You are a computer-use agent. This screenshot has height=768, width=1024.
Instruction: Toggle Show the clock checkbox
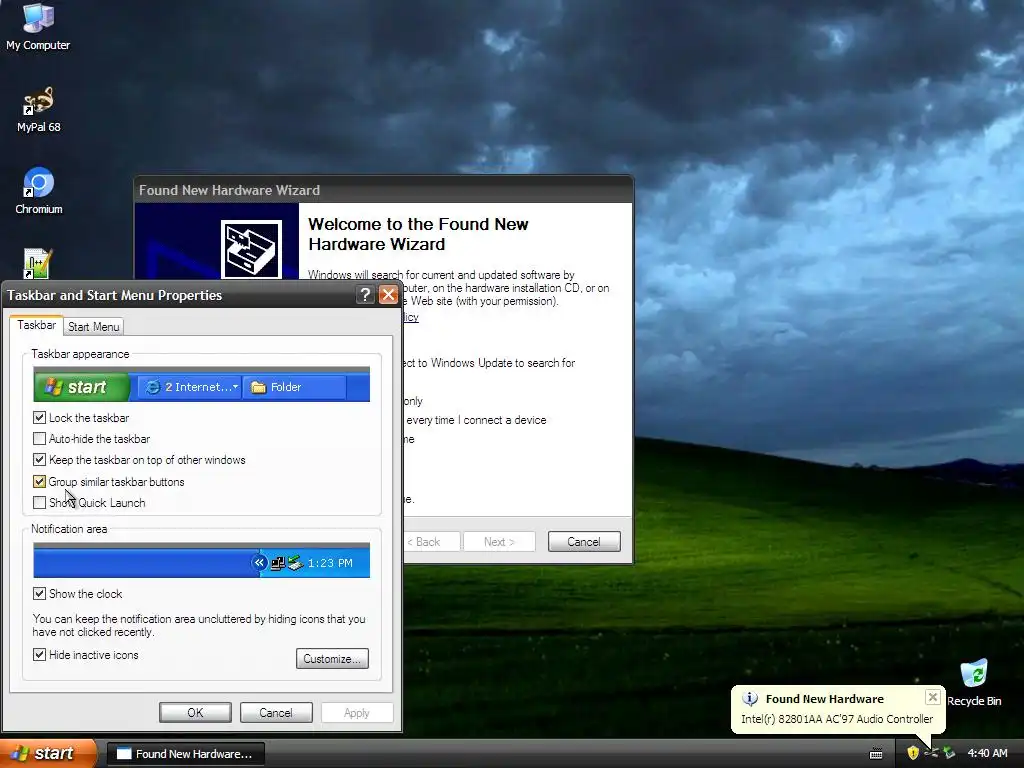39,593
